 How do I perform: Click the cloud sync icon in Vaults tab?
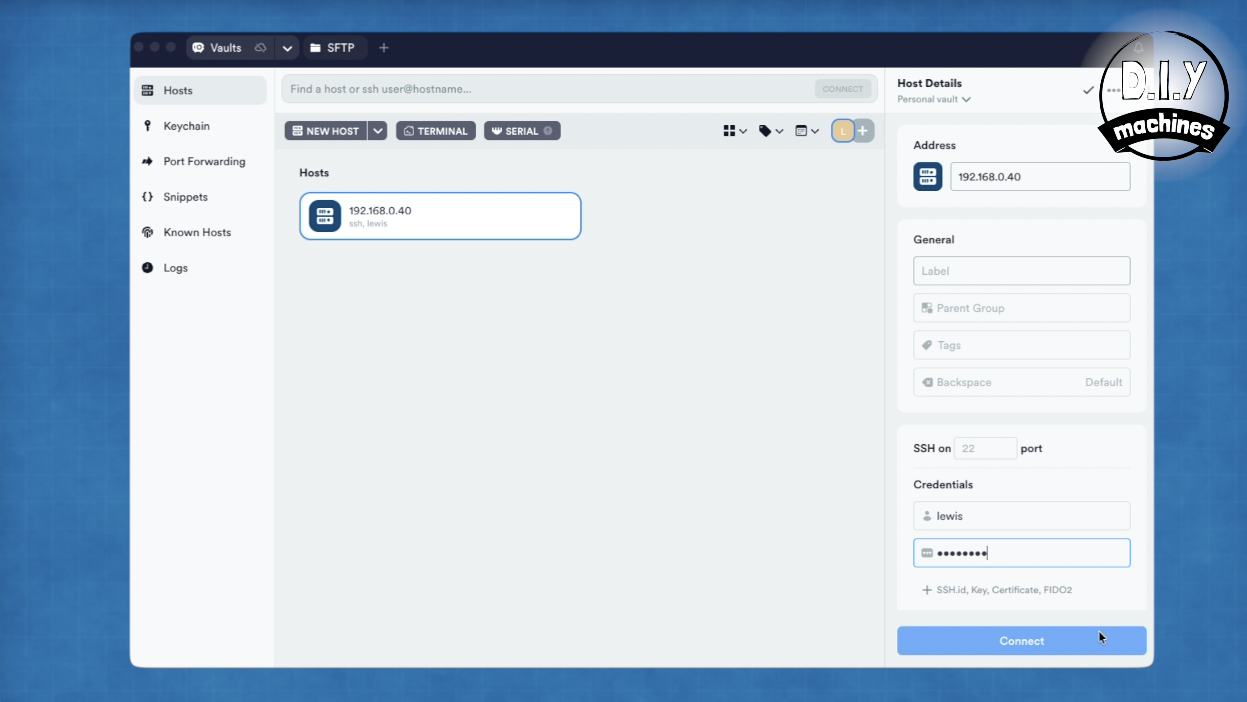(x=261, y=48)
